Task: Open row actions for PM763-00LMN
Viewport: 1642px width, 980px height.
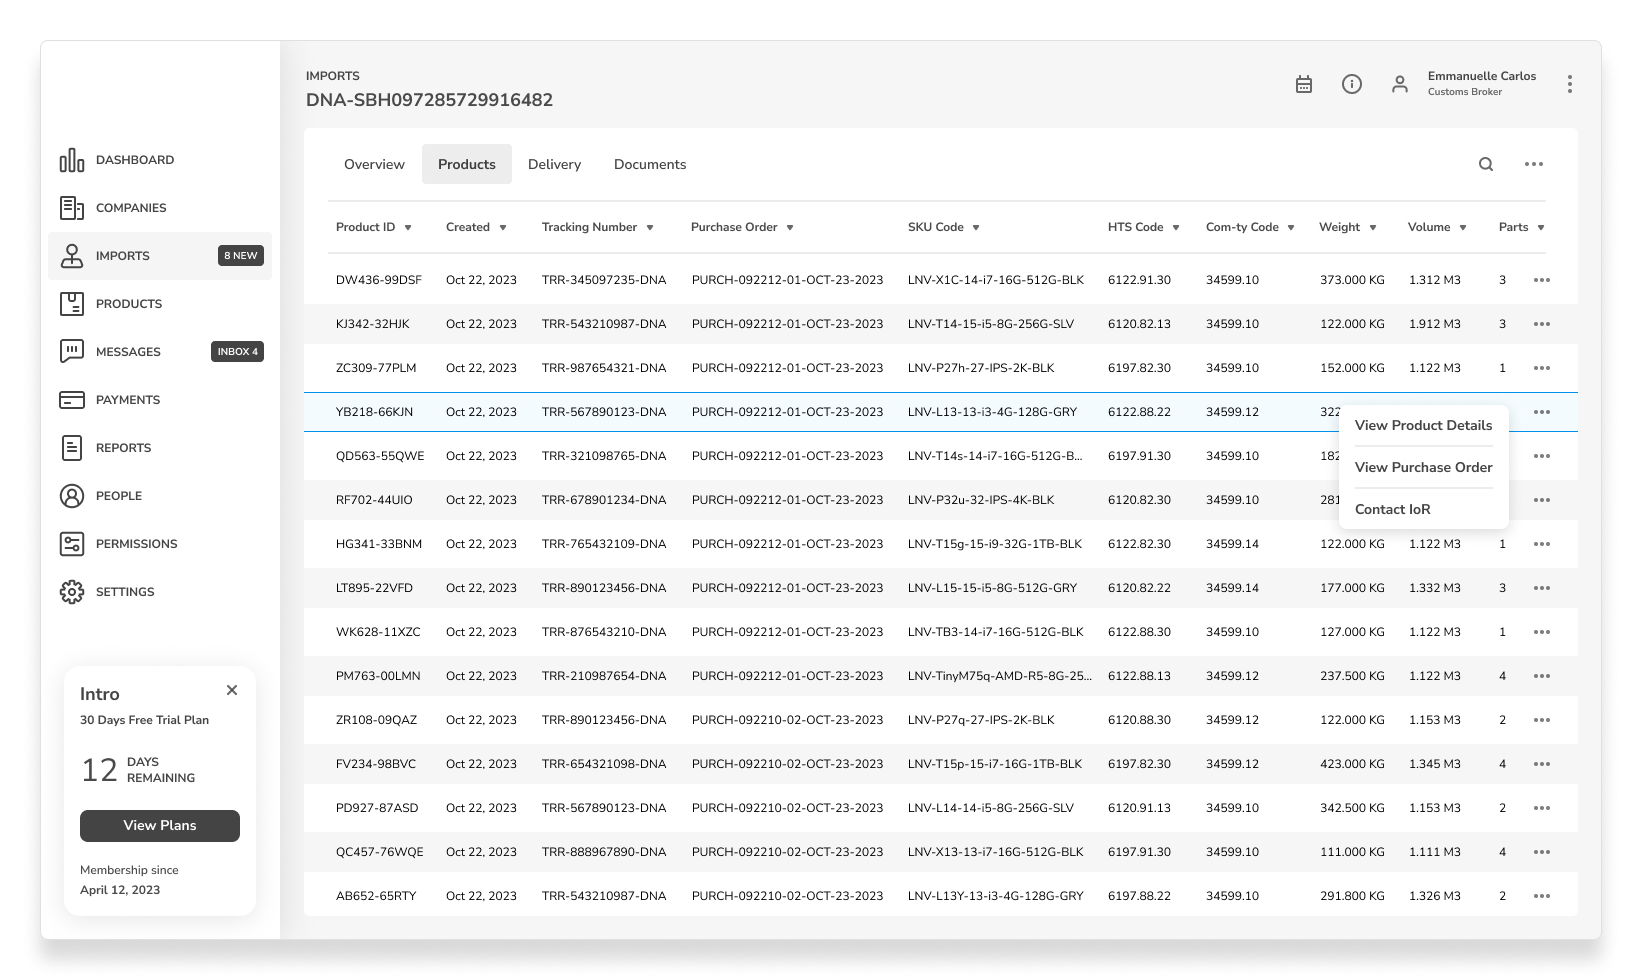Action: [1542, 676]
